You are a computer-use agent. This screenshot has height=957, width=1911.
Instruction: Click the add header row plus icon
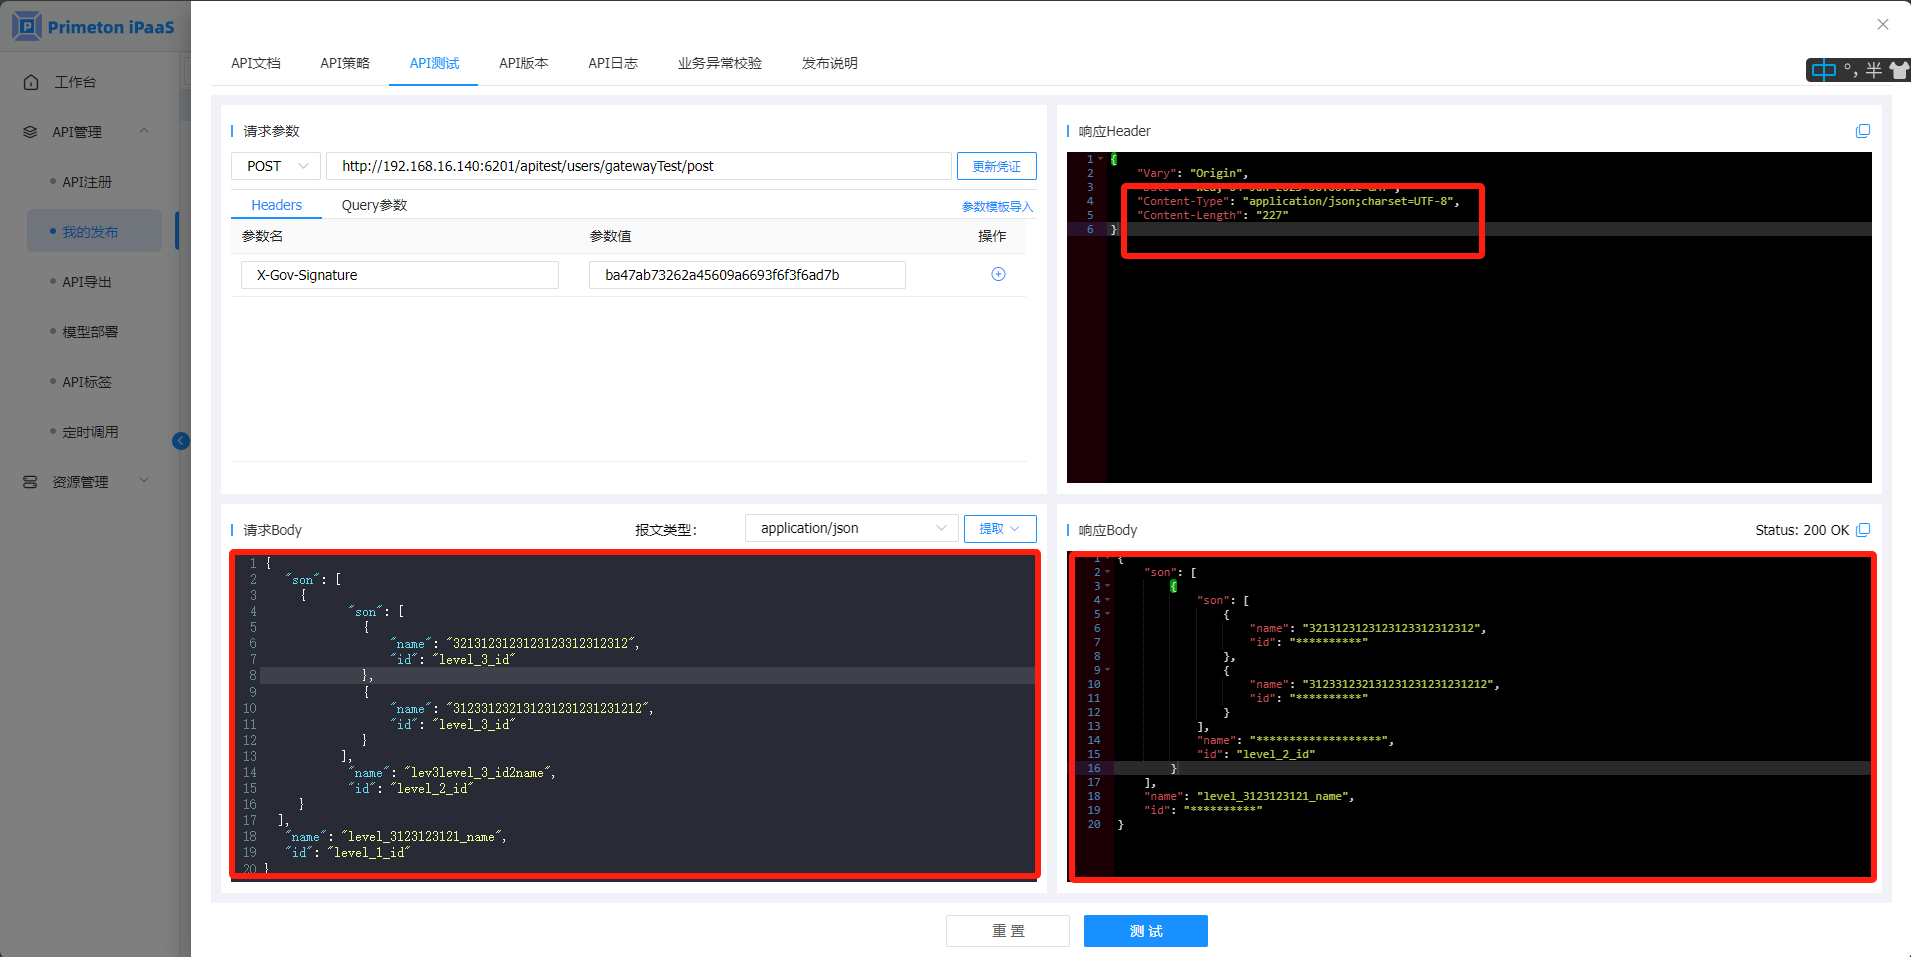[997, 274]
